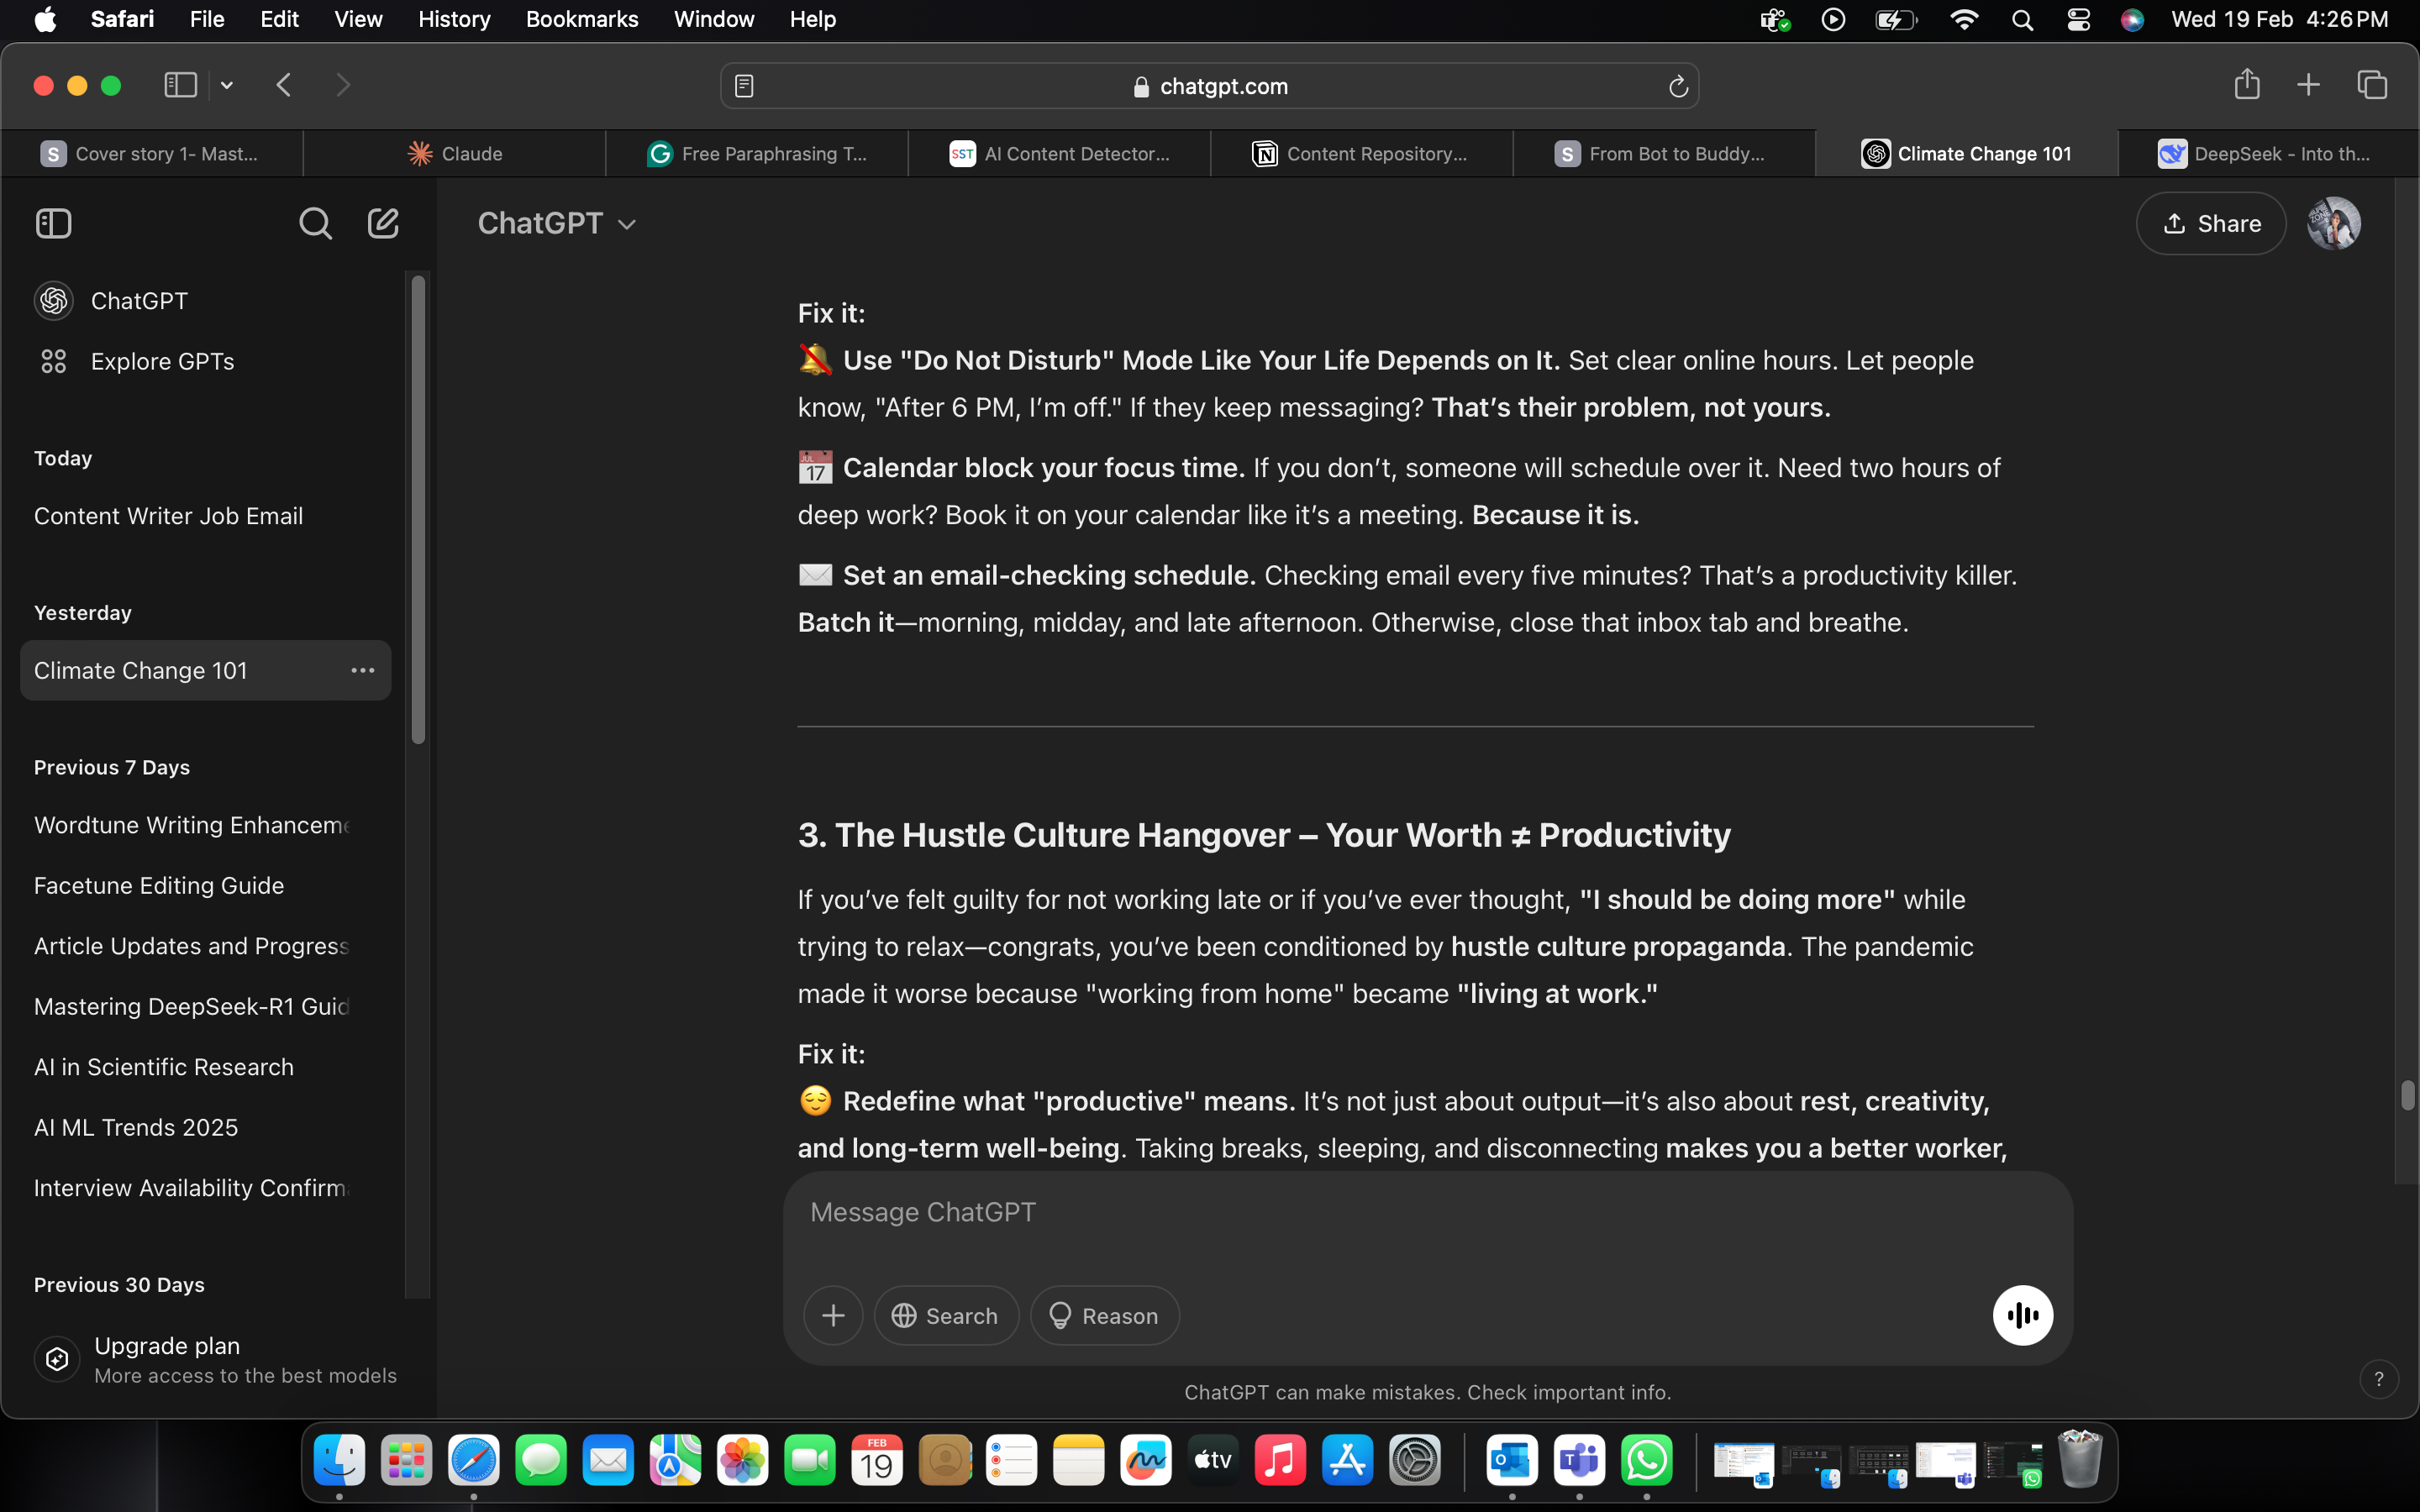This screenshot has height=1512, width=2420.
Task: Open user profile avatar menu
Action: click(x=2334, y=223)
